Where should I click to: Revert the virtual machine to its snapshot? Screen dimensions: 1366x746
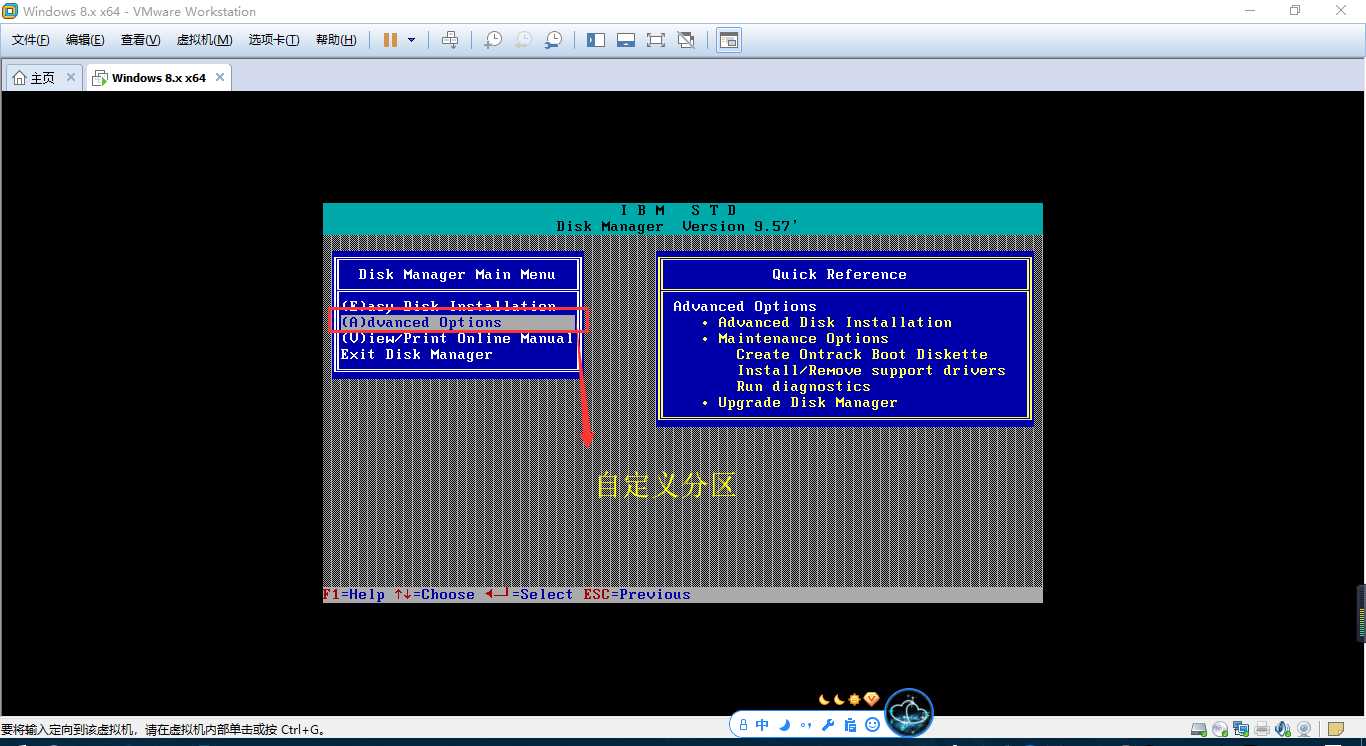523,40
